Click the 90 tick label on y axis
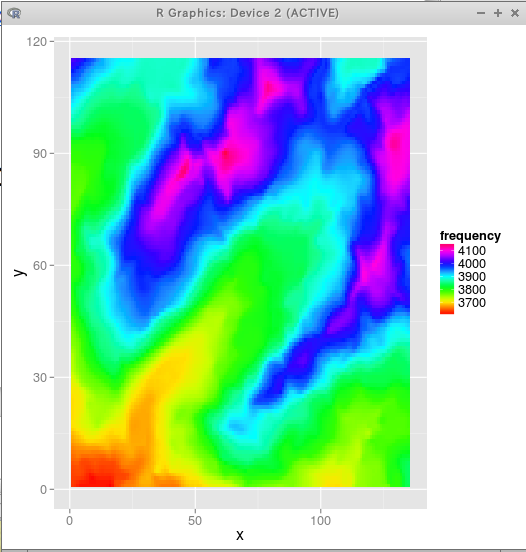 40,154
